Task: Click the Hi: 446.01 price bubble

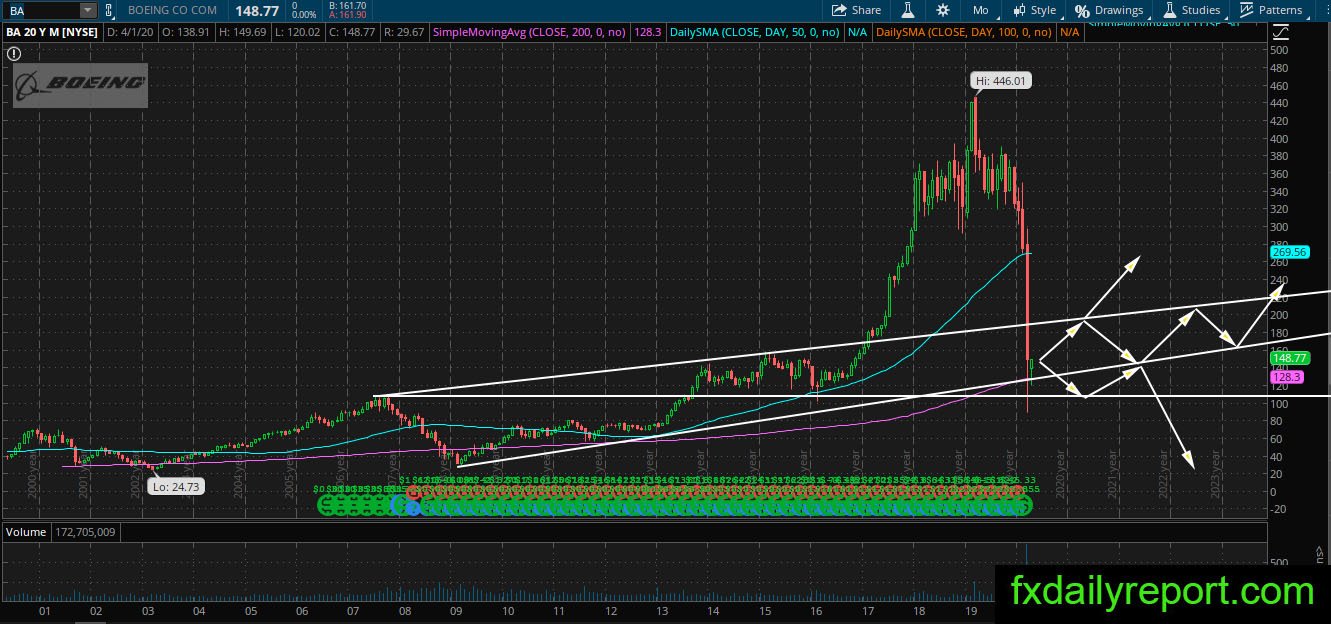Action: [1001, 80]
